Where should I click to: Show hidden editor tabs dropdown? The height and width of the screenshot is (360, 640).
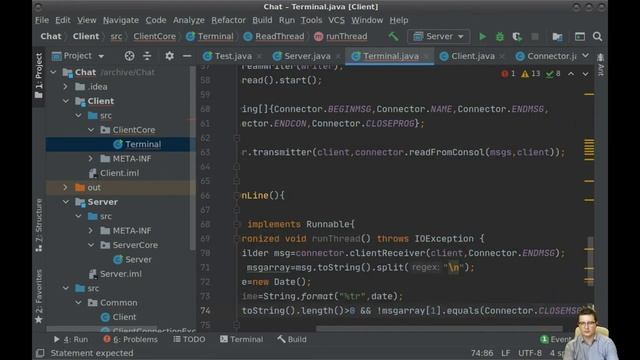point(585,56)
